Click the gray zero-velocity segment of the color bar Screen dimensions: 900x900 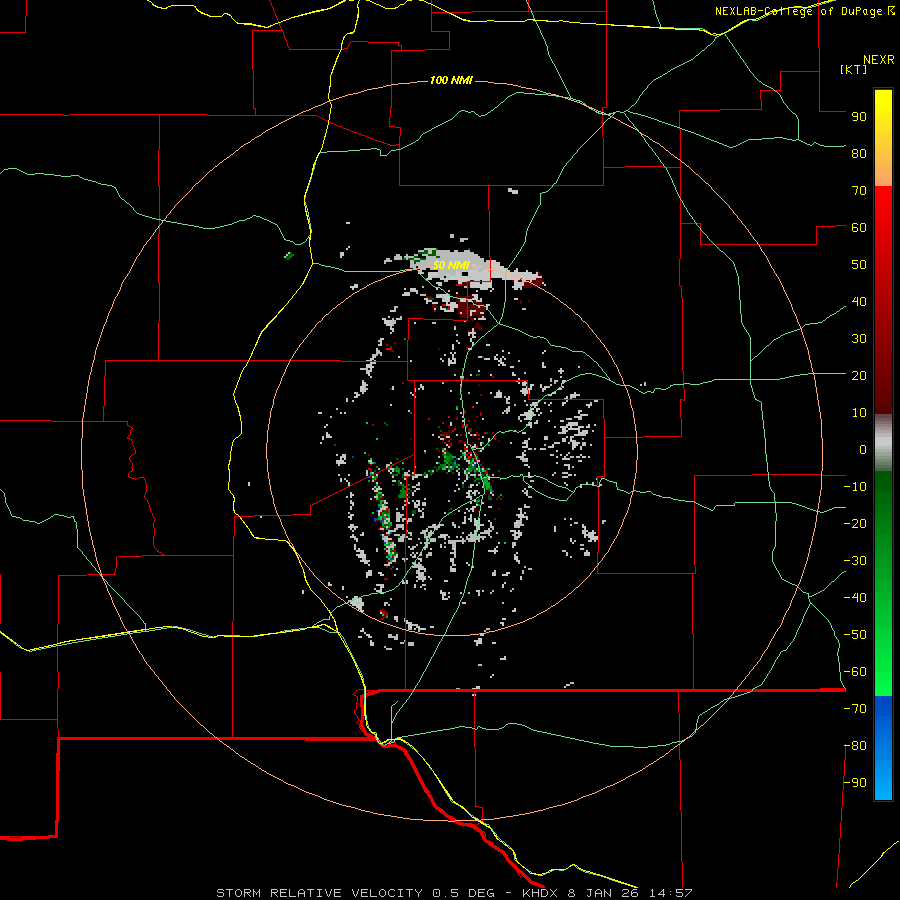tap(883, 443)
